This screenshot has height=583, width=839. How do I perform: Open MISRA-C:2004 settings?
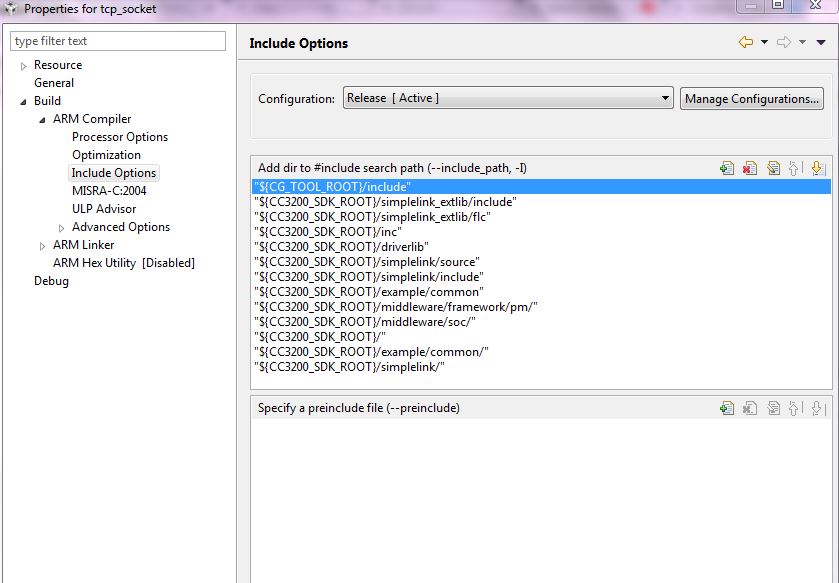click(109, 191)
